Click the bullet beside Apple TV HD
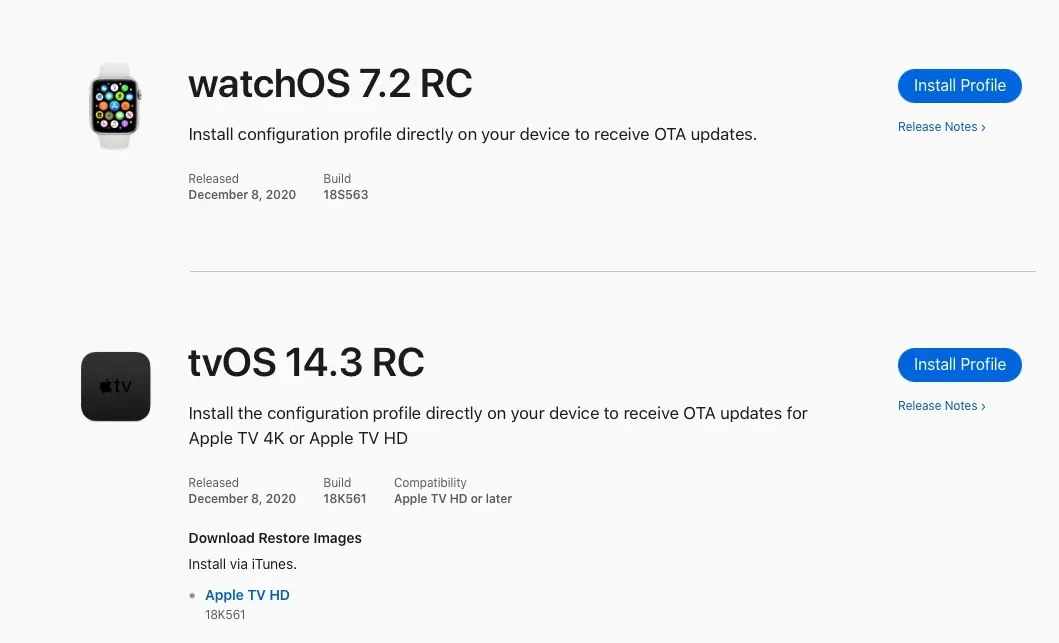 [x=191, y=595]
